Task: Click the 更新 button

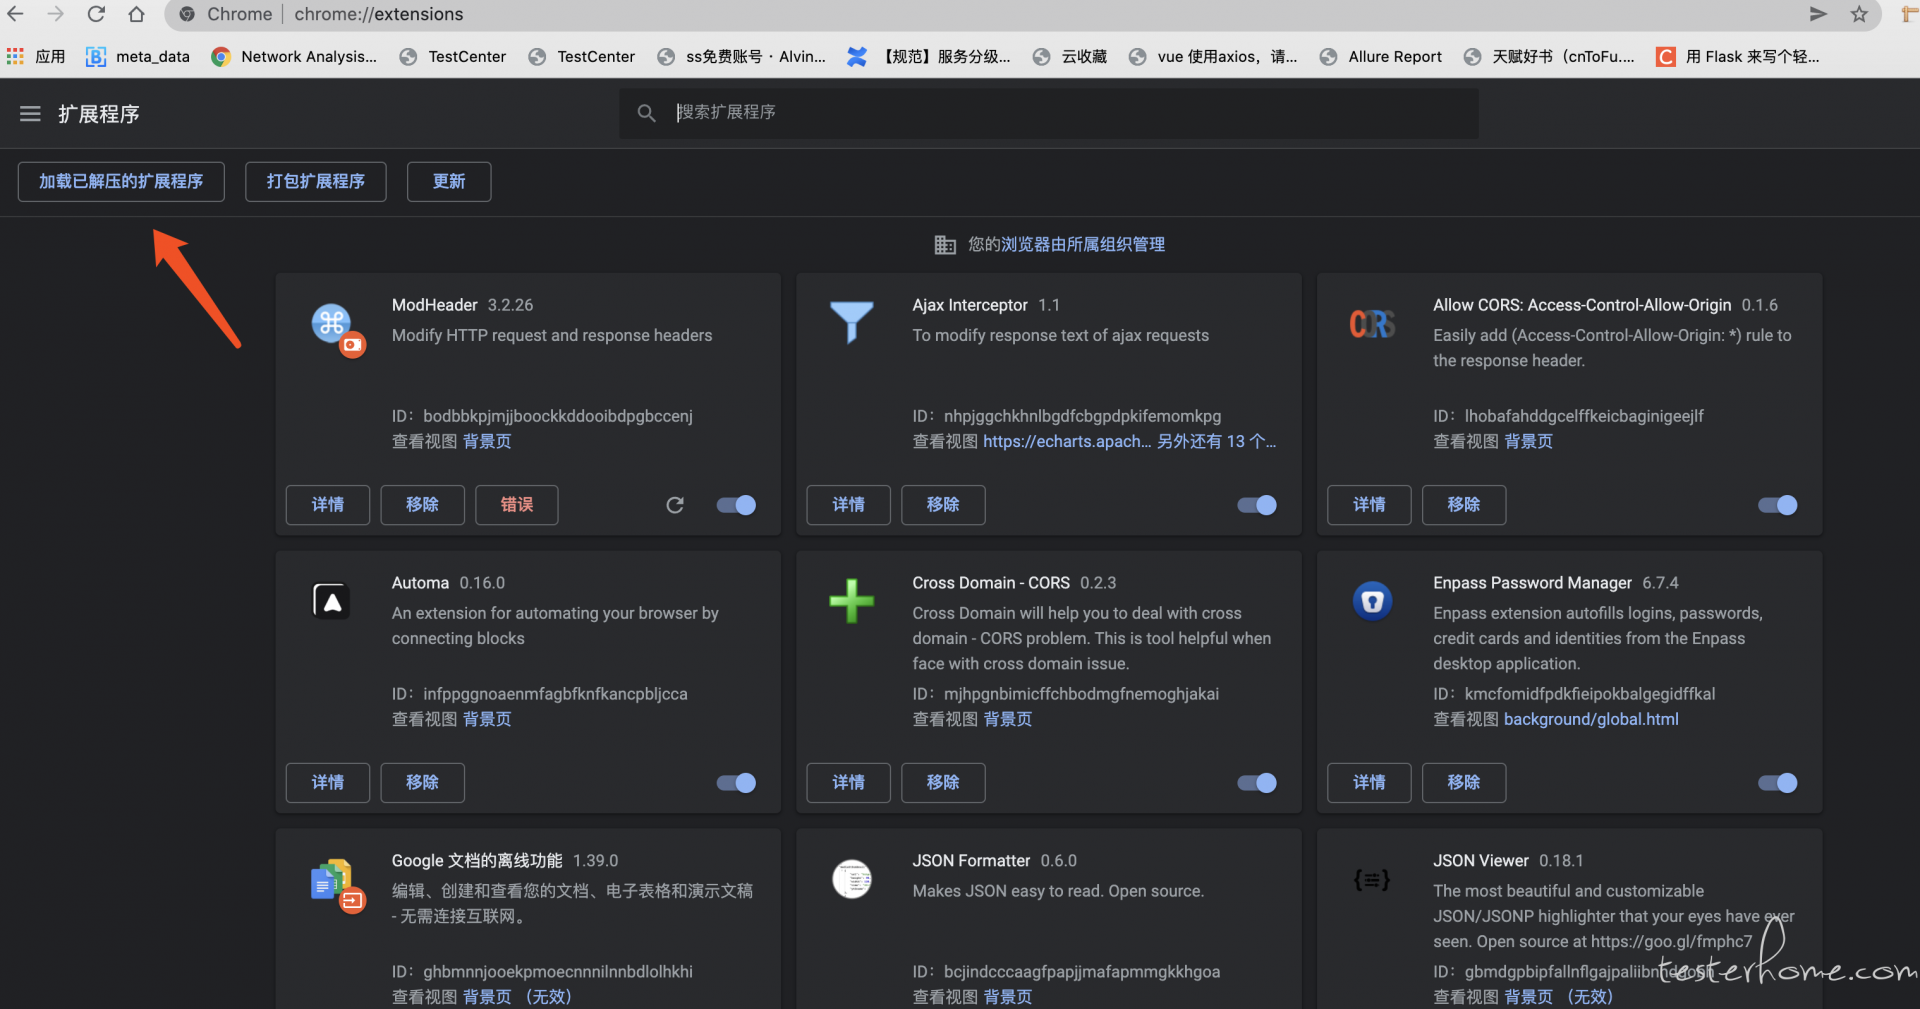Action: [449, 182]
